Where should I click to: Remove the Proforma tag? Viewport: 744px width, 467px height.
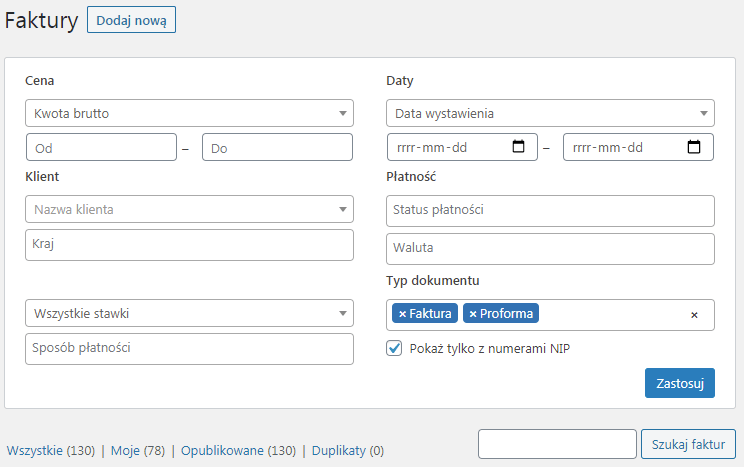point(473,314)
